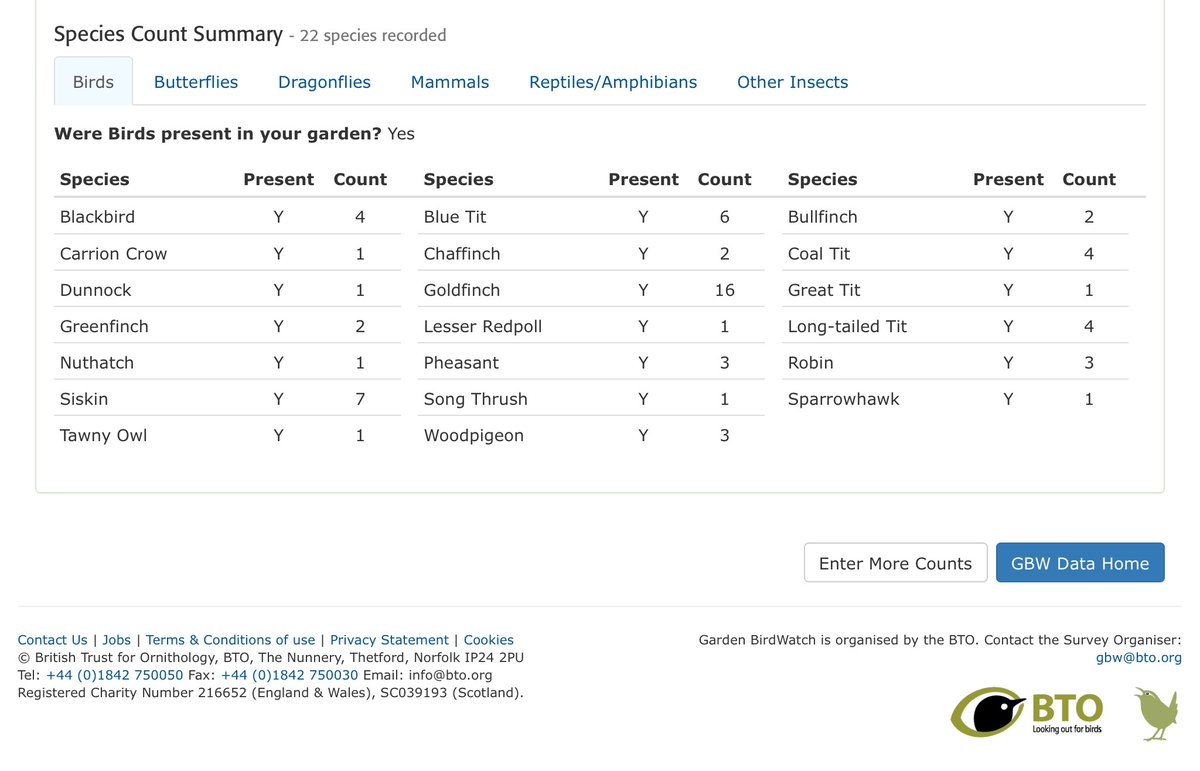Viewport: 1200px width, 771px height.
Task: Select the Tawny Owl species name
Action: pos(103,436)
